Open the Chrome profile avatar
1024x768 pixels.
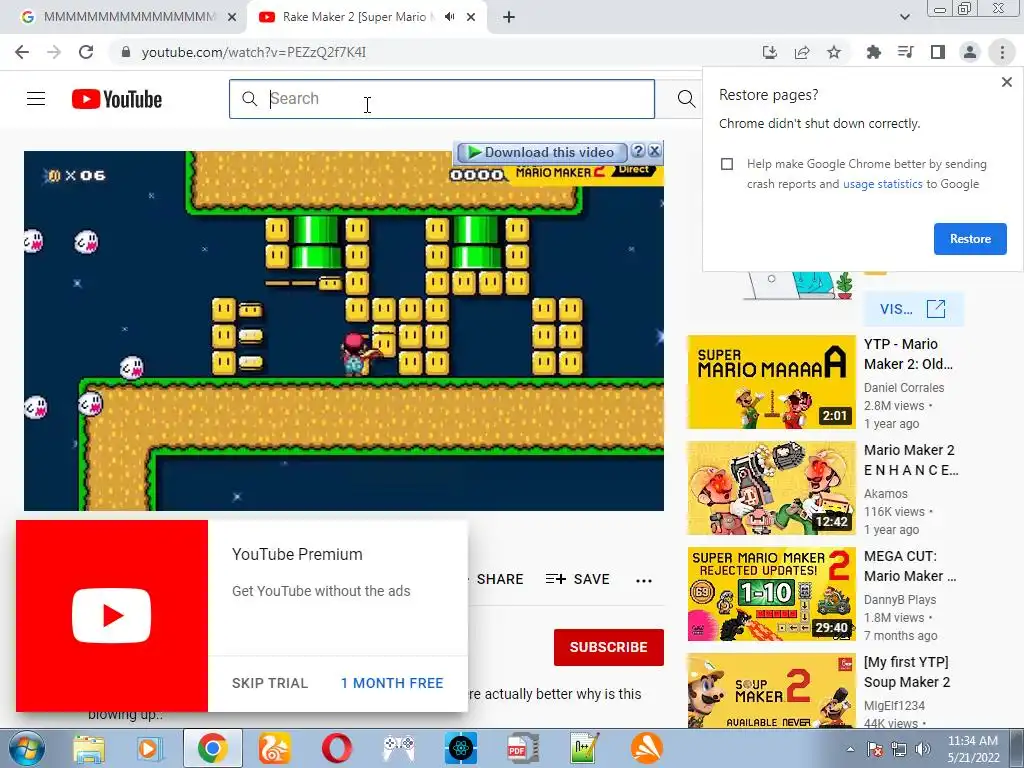coord(970,52)
